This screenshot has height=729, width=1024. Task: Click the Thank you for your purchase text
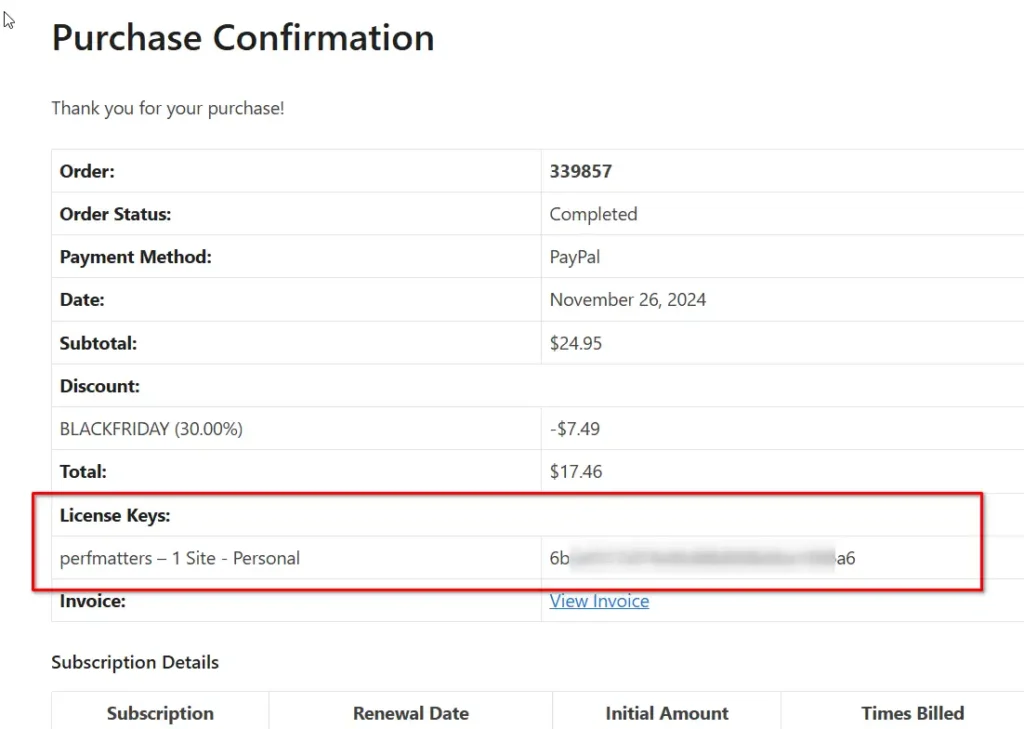tap(168, 108)
